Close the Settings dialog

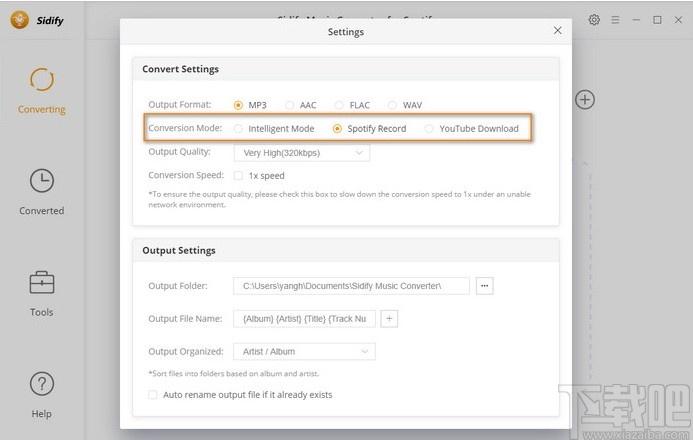(x=558, y=30)
